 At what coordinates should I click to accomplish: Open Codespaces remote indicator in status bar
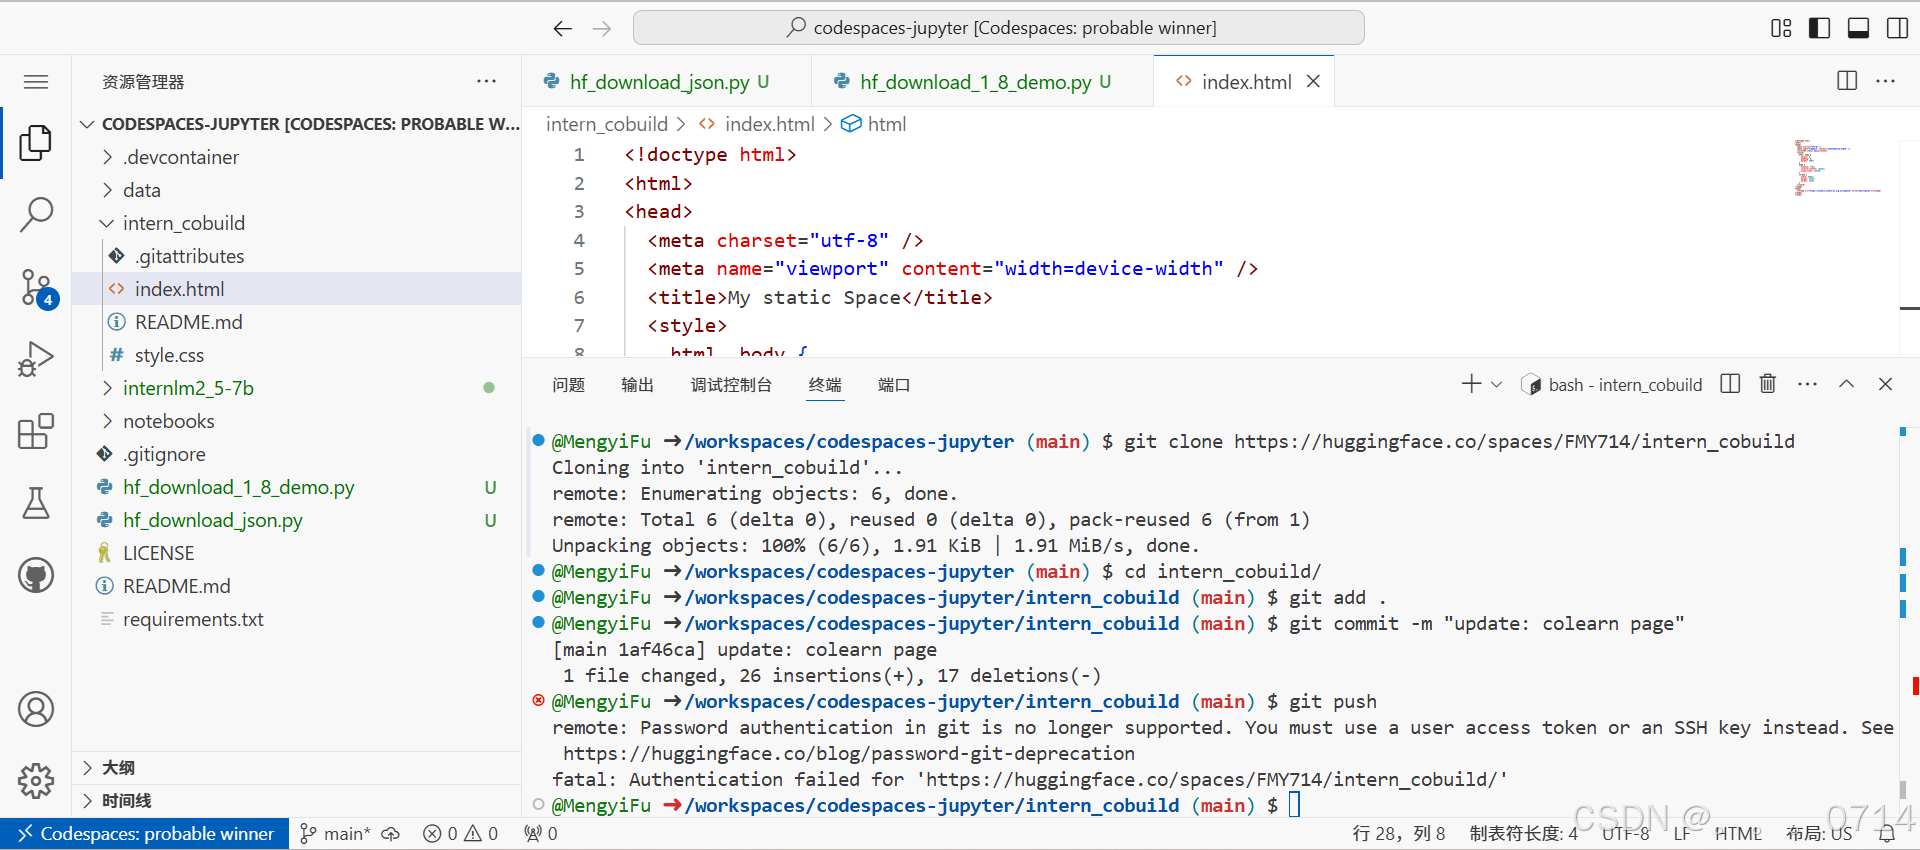[145, 834]
